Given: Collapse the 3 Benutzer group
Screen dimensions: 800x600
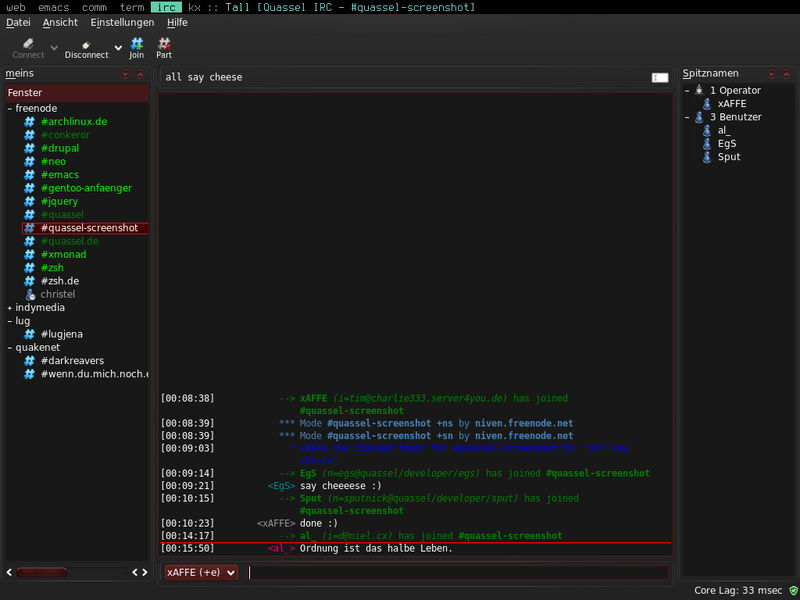Looking at the screenshot, I should pyautogui.click(x=687, y=117).
